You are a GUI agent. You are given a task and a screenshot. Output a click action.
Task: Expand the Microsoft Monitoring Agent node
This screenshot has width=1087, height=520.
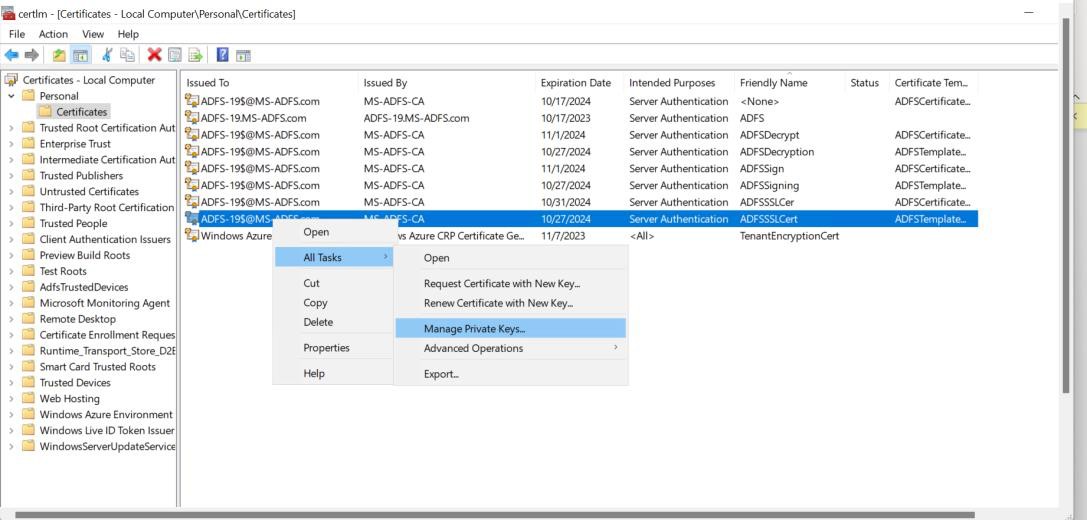[x=11, y=303]
